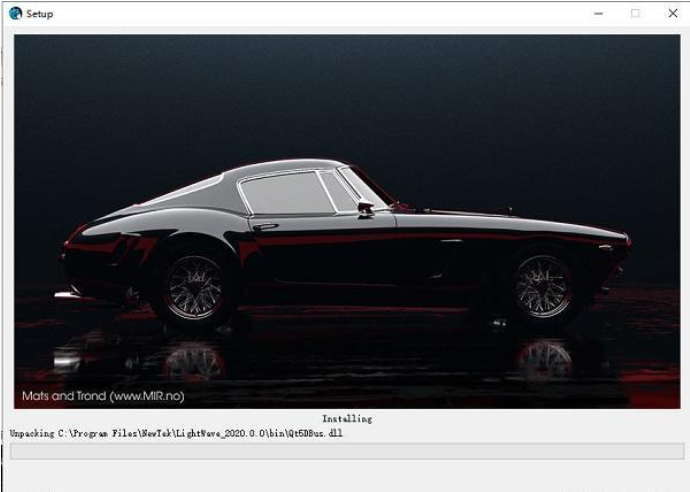Click the 'Unpacking C:\Program Files\NewTek' path text

(176, 433)
